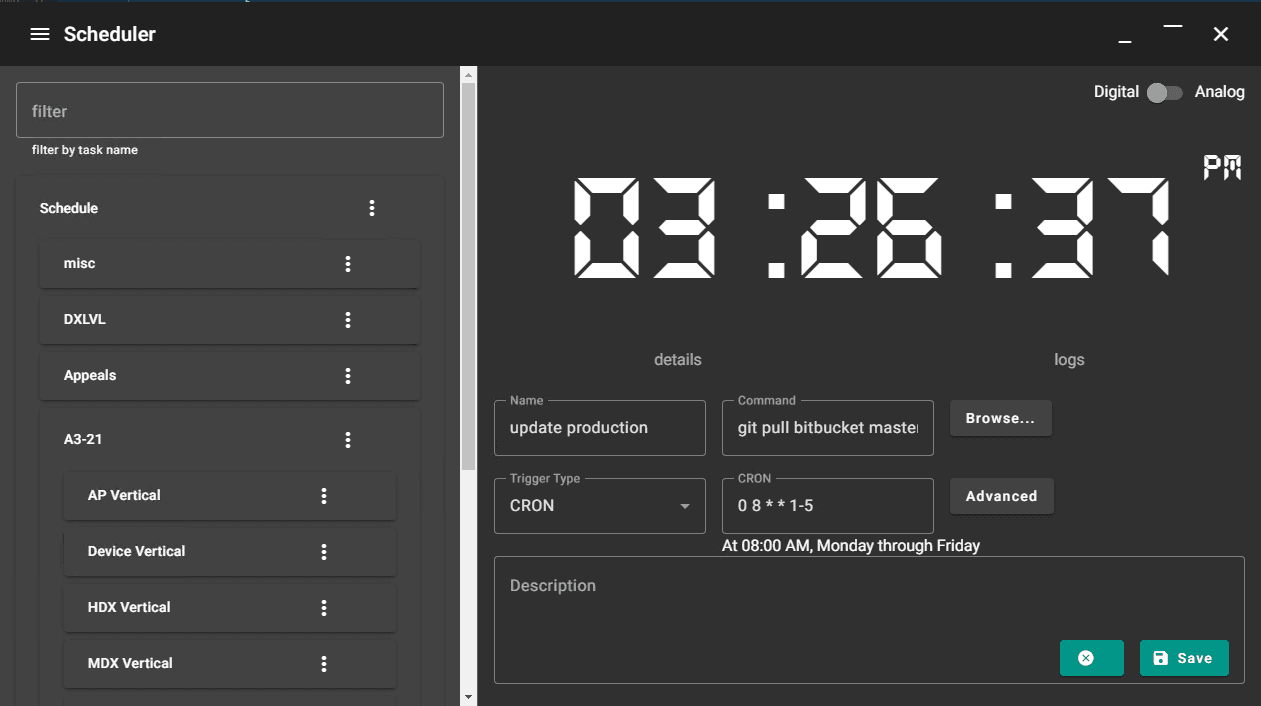Open the three-dot menu for misc
This screenshot has height=706, width=1261.
(x=348, y=264)
